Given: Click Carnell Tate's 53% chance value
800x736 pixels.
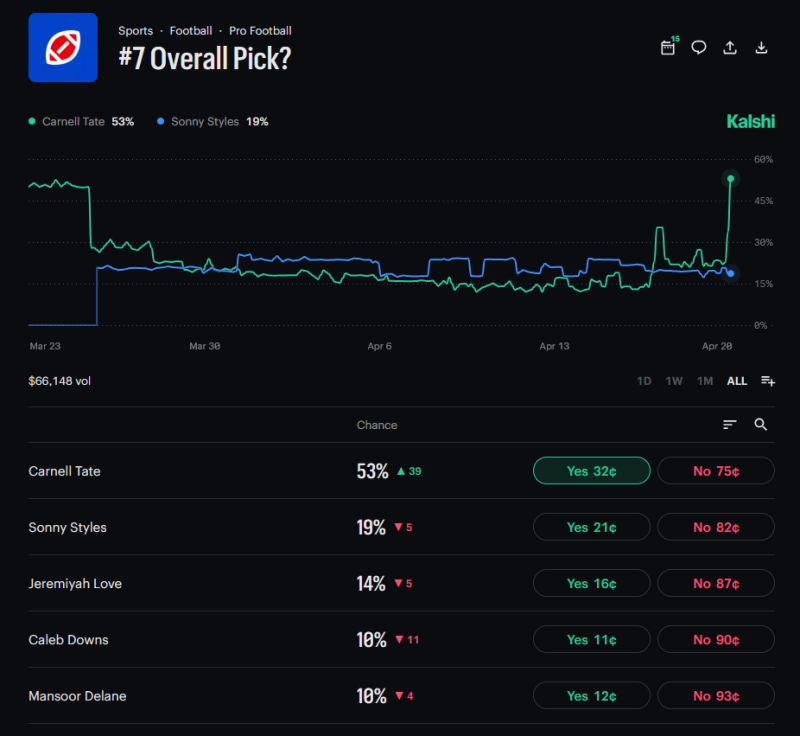Looking at the screenshot, I should (372, 471).
